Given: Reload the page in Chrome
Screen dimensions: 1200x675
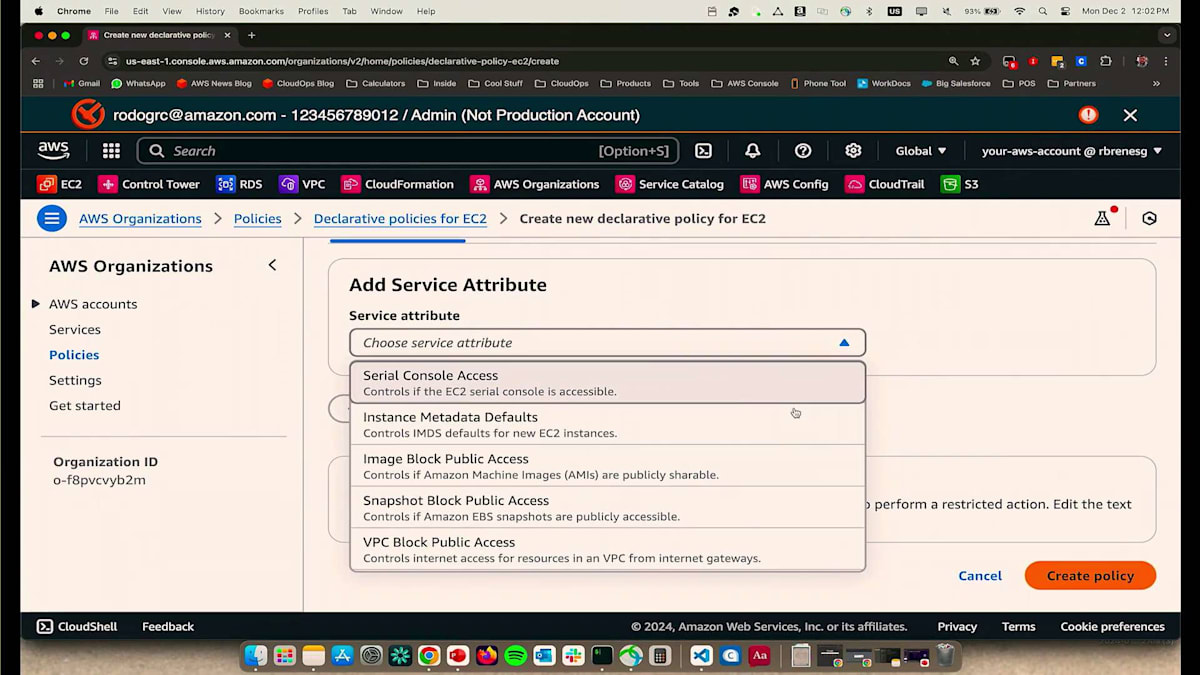Looking at the screenshot, I should click(84, 61).
